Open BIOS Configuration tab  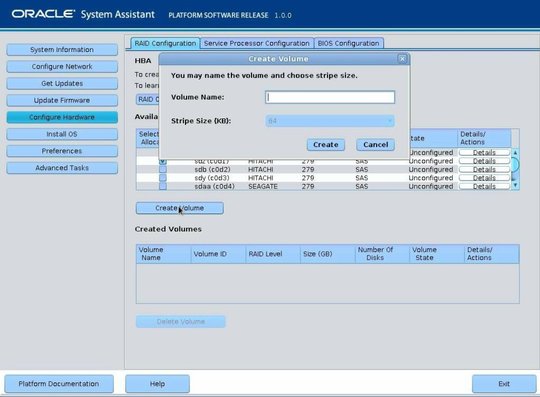coord(349,43)
